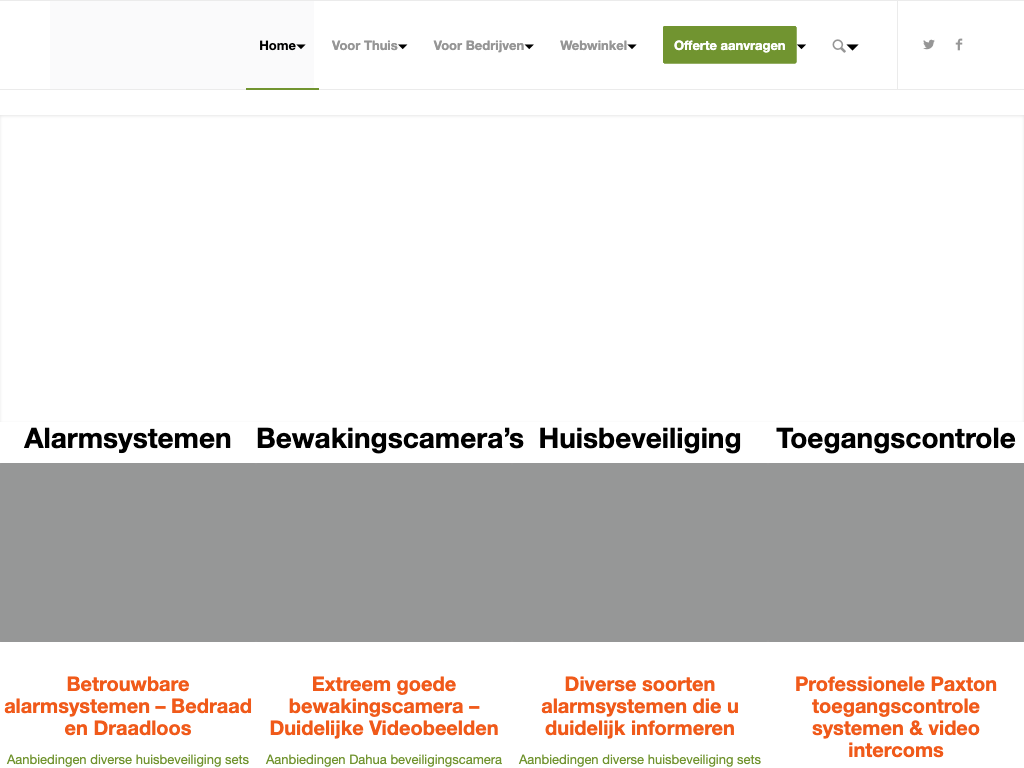This screenshot has height=768, width=1024.
Task: Open the Toegangscontrole heading
Action: [896, 439]
